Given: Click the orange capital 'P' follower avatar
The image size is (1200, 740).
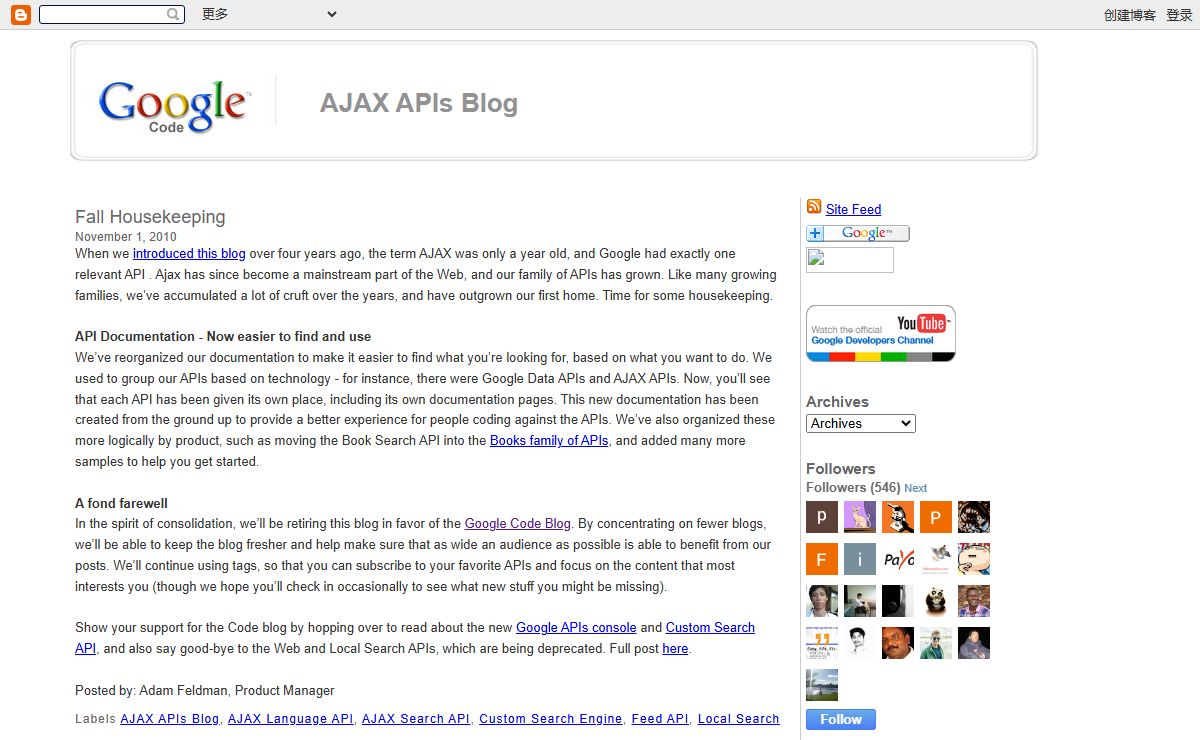Looking at the screenshot, I should 936,517.
